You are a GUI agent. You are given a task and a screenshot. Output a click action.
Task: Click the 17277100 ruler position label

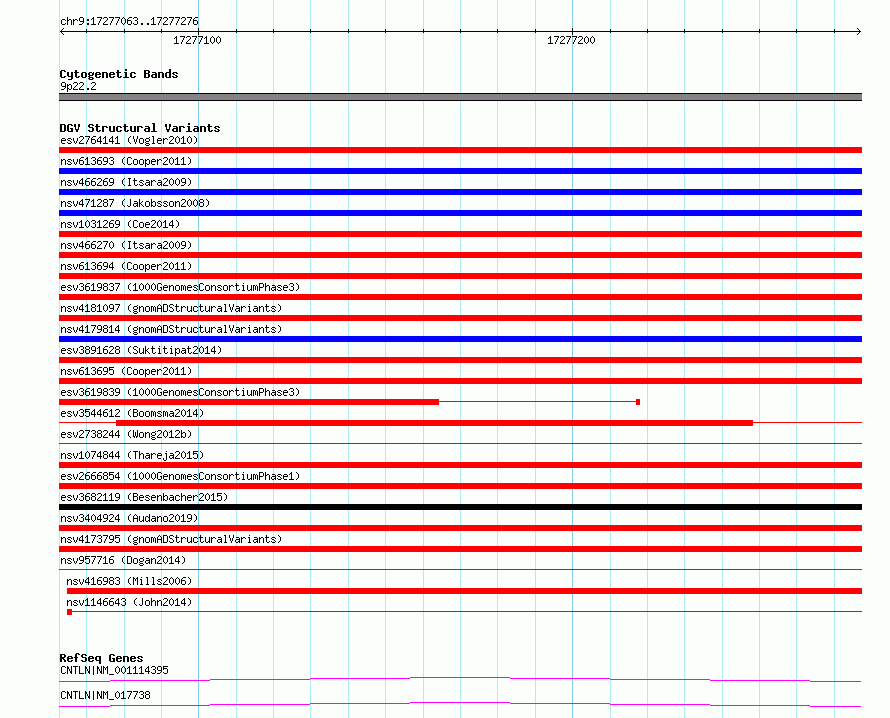point(197,40)
